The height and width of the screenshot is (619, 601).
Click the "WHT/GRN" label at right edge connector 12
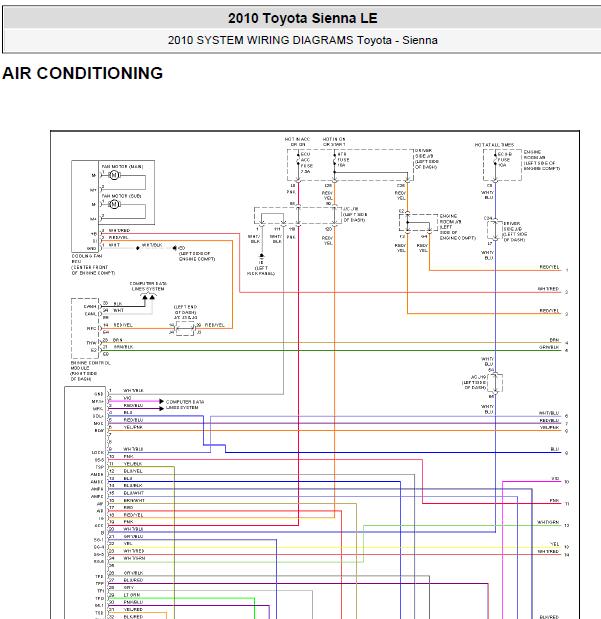pyautogui.click(x=548, y=522)
